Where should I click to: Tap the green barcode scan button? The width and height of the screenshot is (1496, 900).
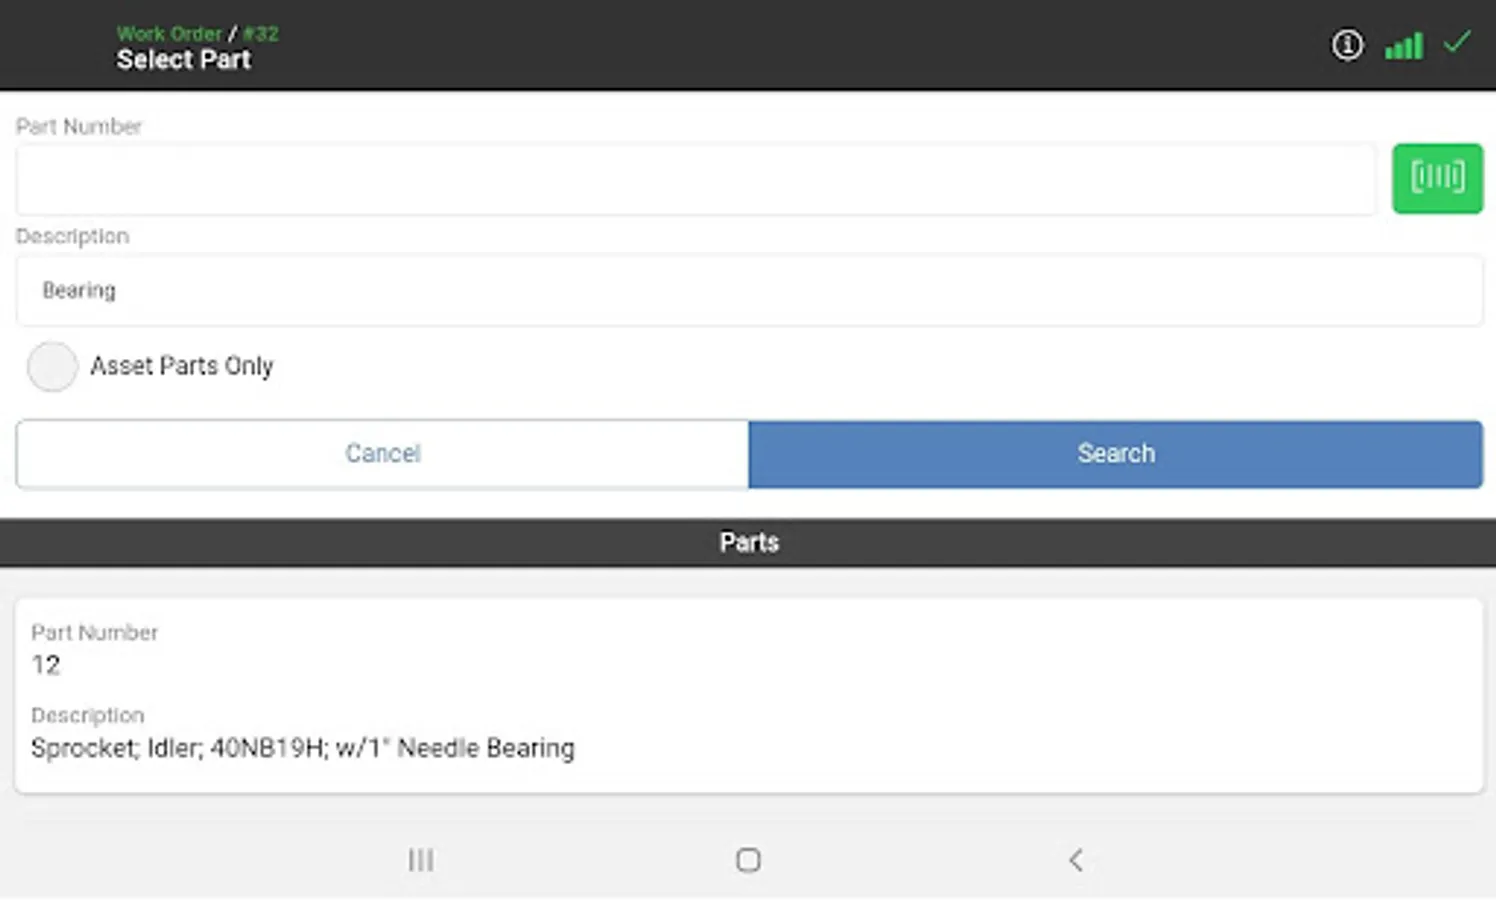[1436, 178]
